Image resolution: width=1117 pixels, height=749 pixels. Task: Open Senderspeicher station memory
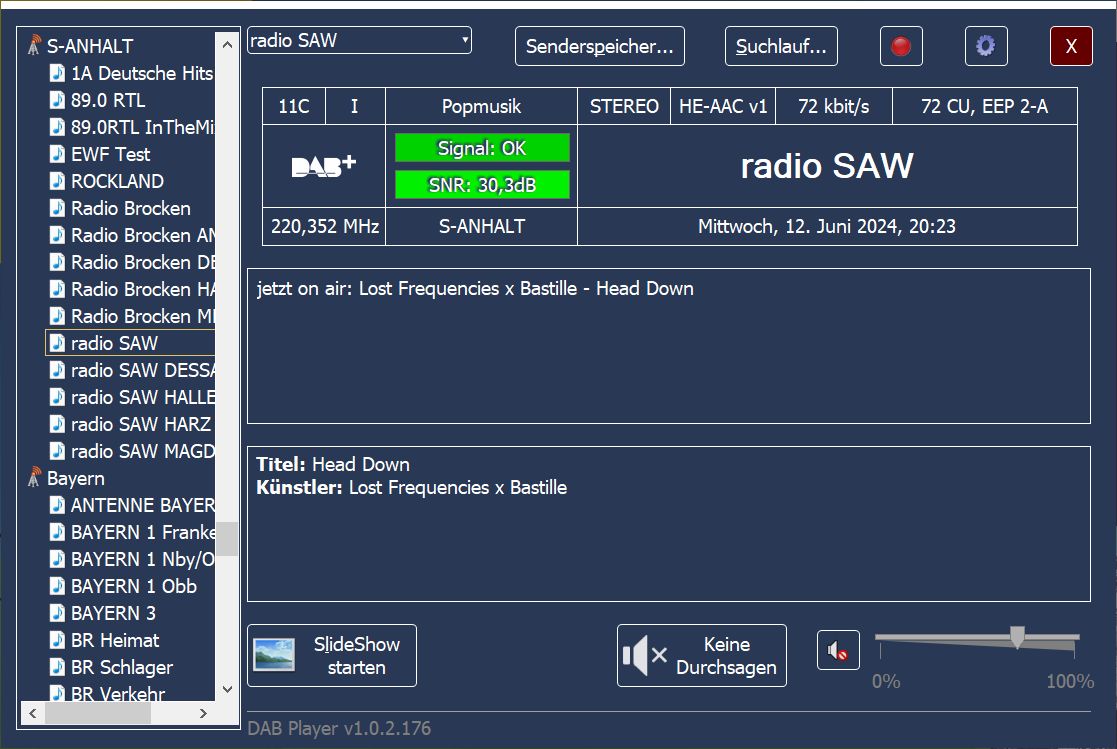coord(599,46)
